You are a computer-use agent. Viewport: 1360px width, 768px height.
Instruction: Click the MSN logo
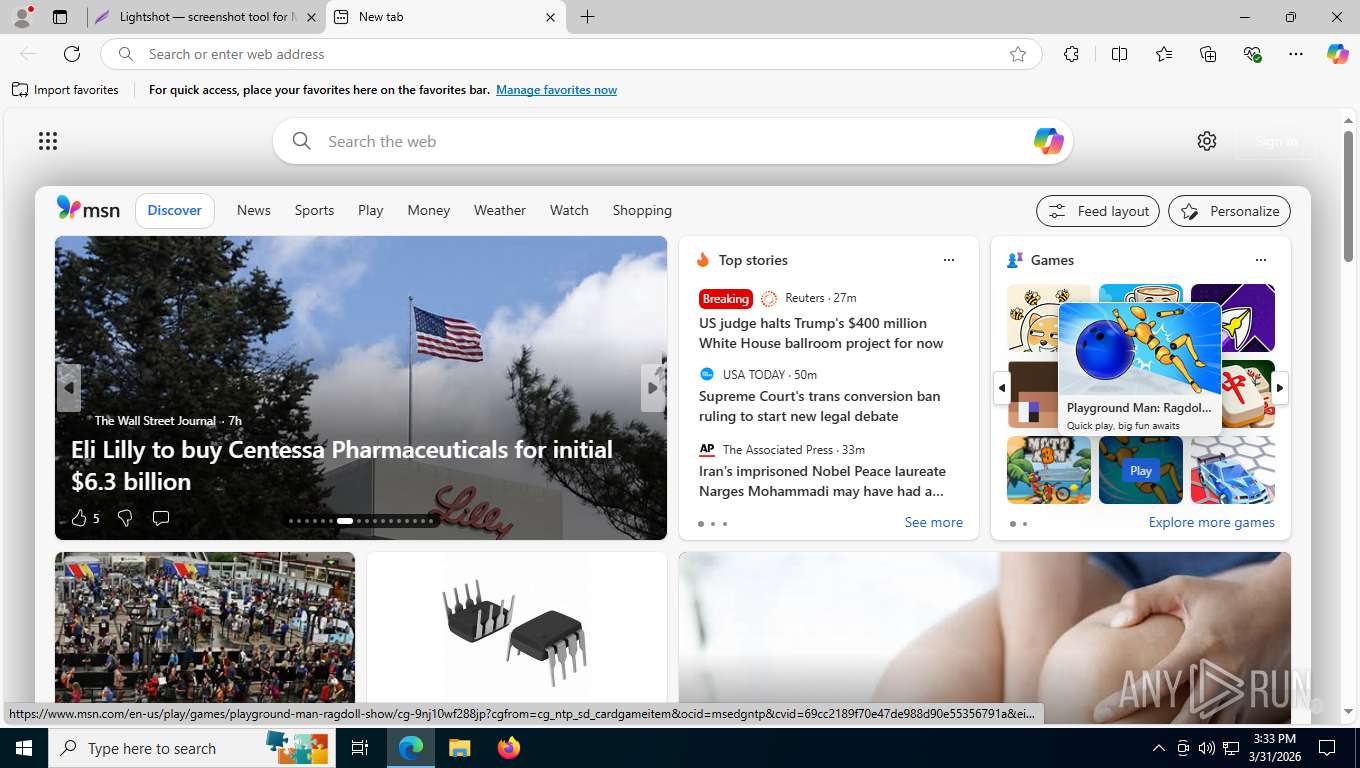point(88,209)
